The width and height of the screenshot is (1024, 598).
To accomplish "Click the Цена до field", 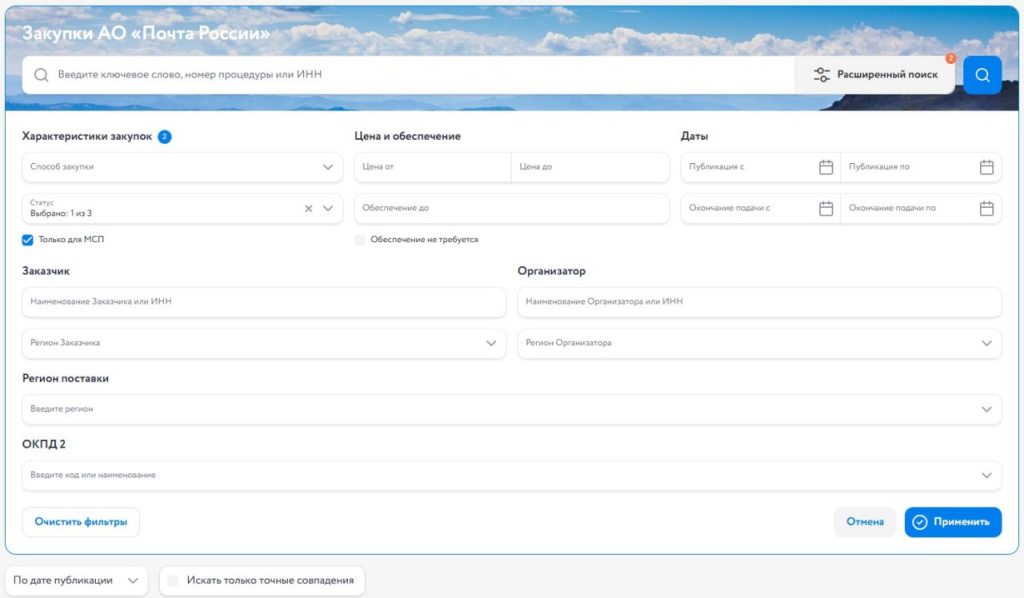I will pyautogui.click(x=590, y=167).
